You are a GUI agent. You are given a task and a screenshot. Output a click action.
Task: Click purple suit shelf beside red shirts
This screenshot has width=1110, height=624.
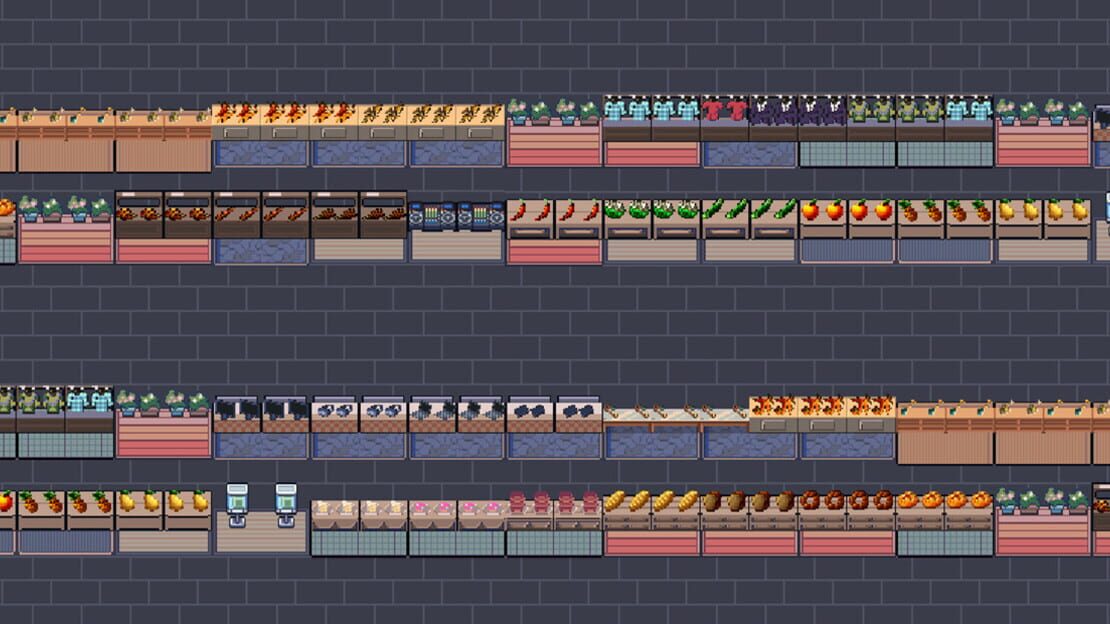(x=773, y=119)
